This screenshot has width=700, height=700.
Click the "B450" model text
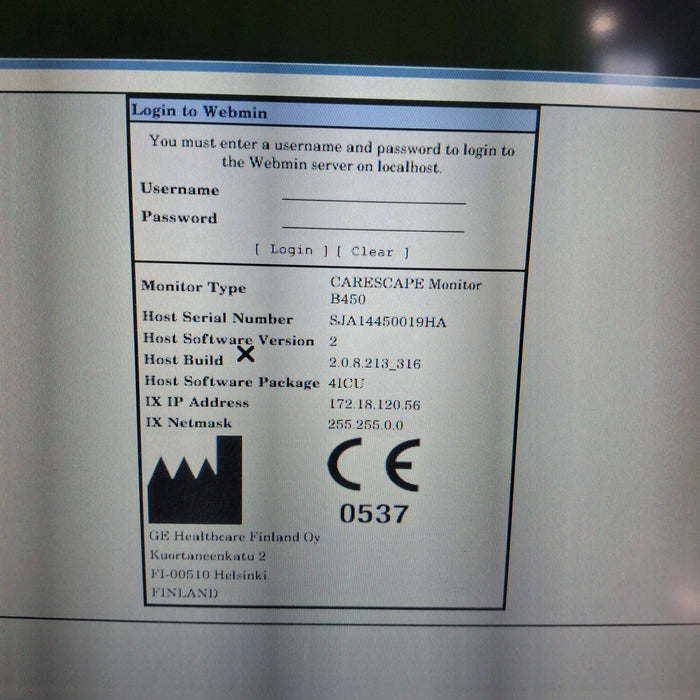pyautogui.click(x=348, y=299)
